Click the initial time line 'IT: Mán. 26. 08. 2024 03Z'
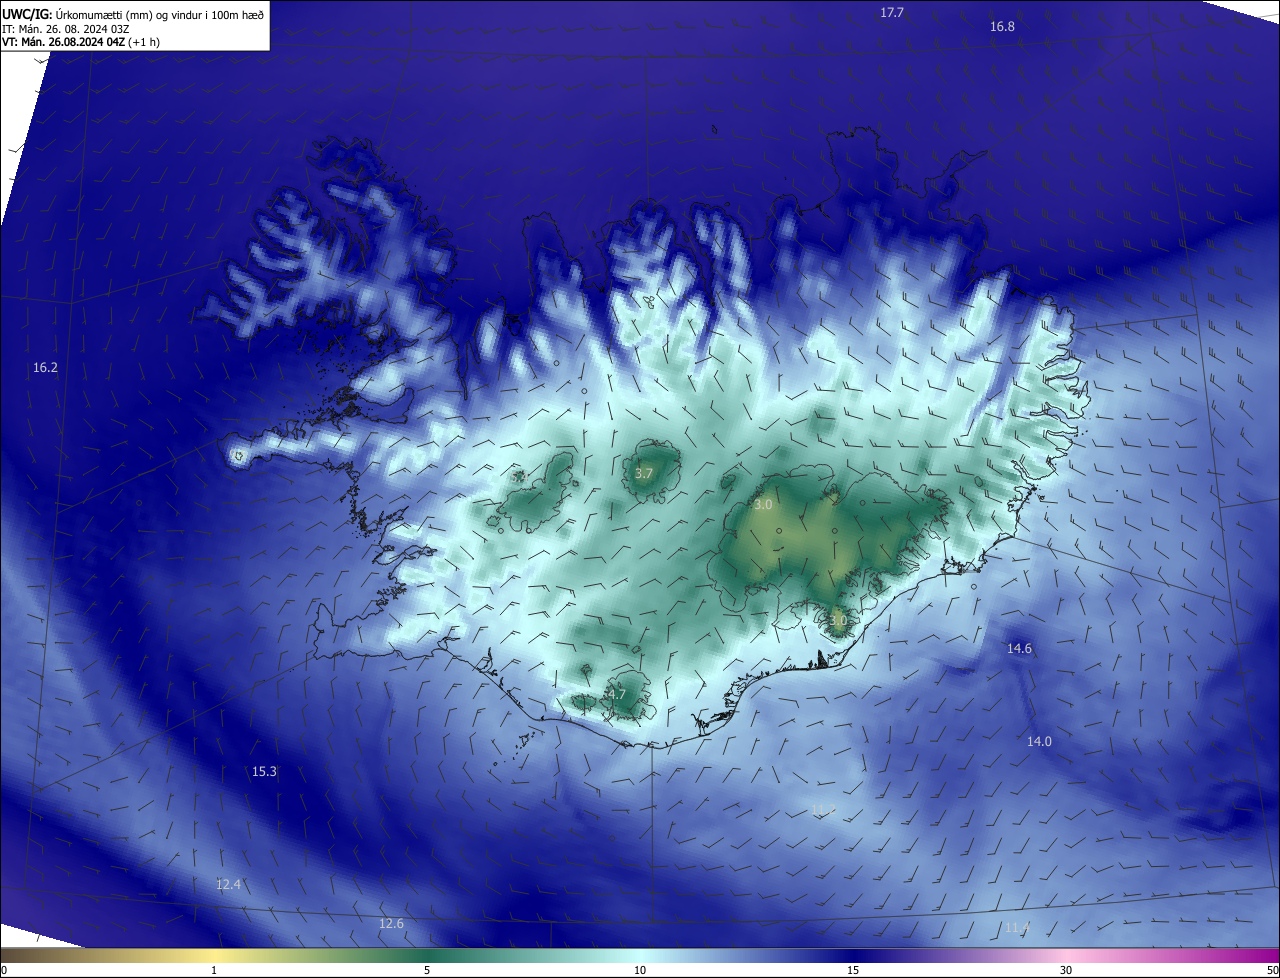 [65, 28]
